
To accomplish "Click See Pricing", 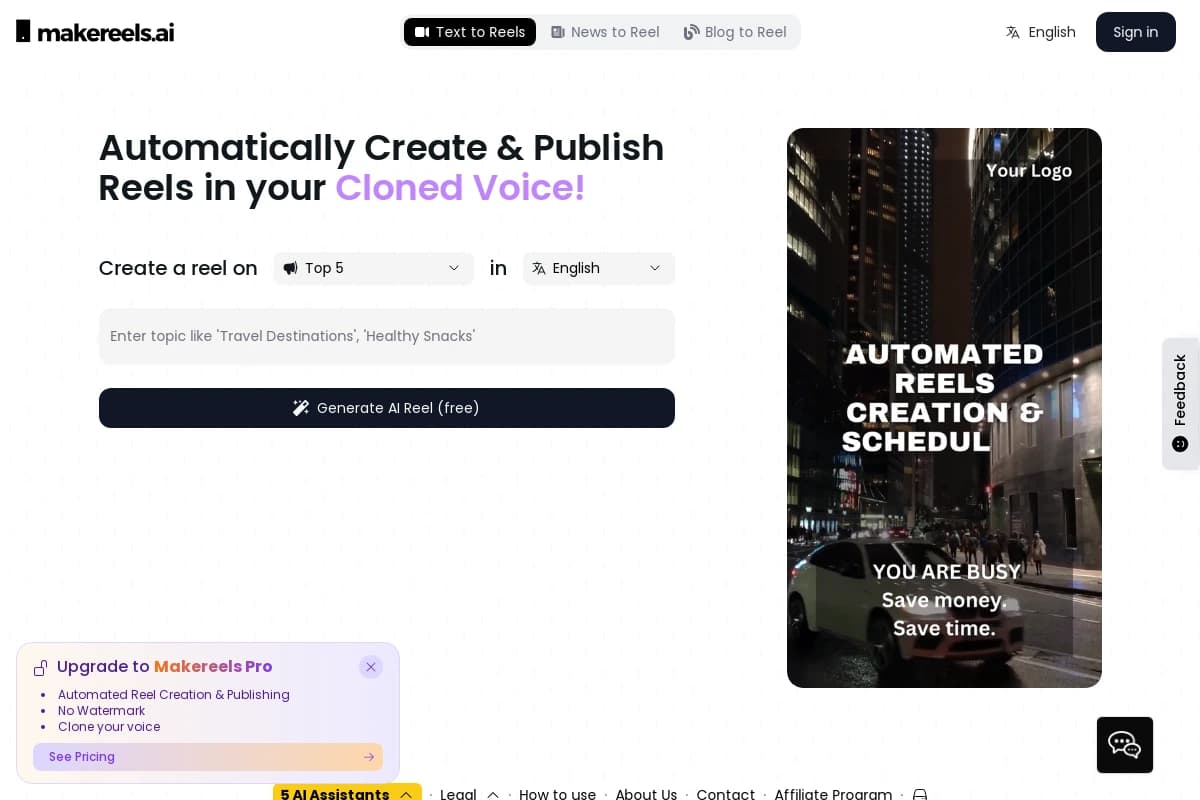I will point(208,757).
